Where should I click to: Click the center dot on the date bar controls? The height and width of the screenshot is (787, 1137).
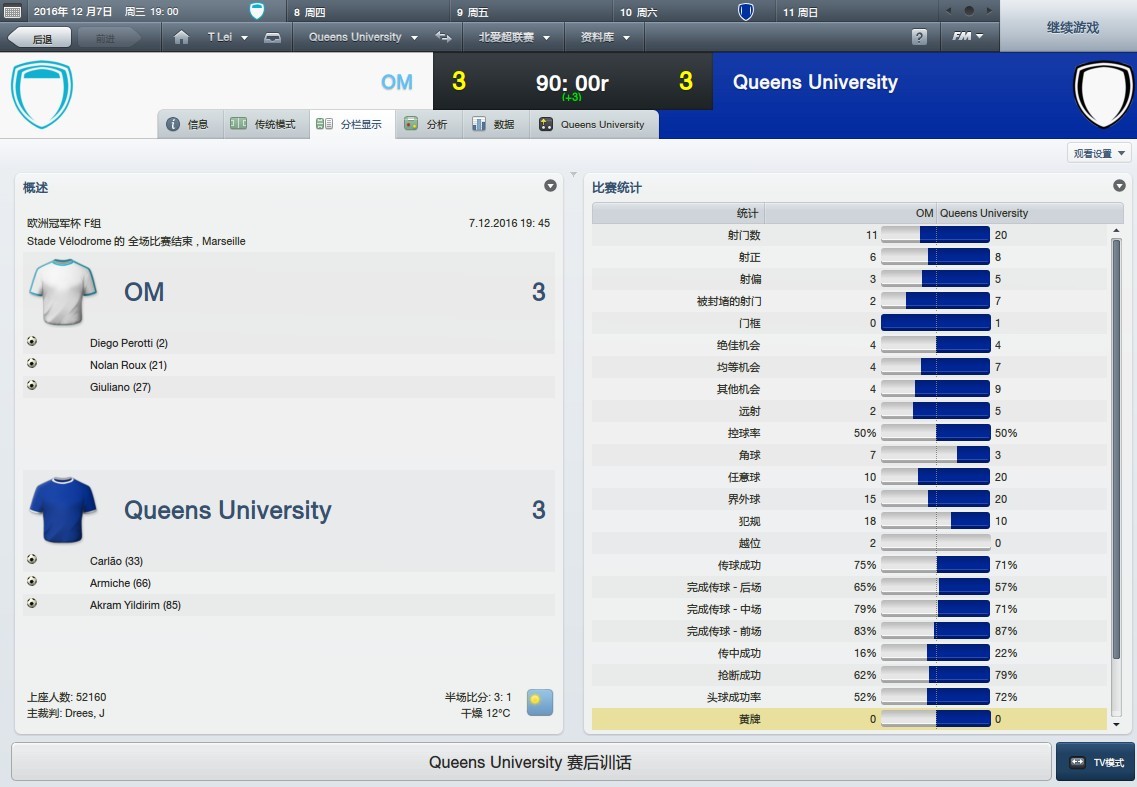[x=969, y=11]
